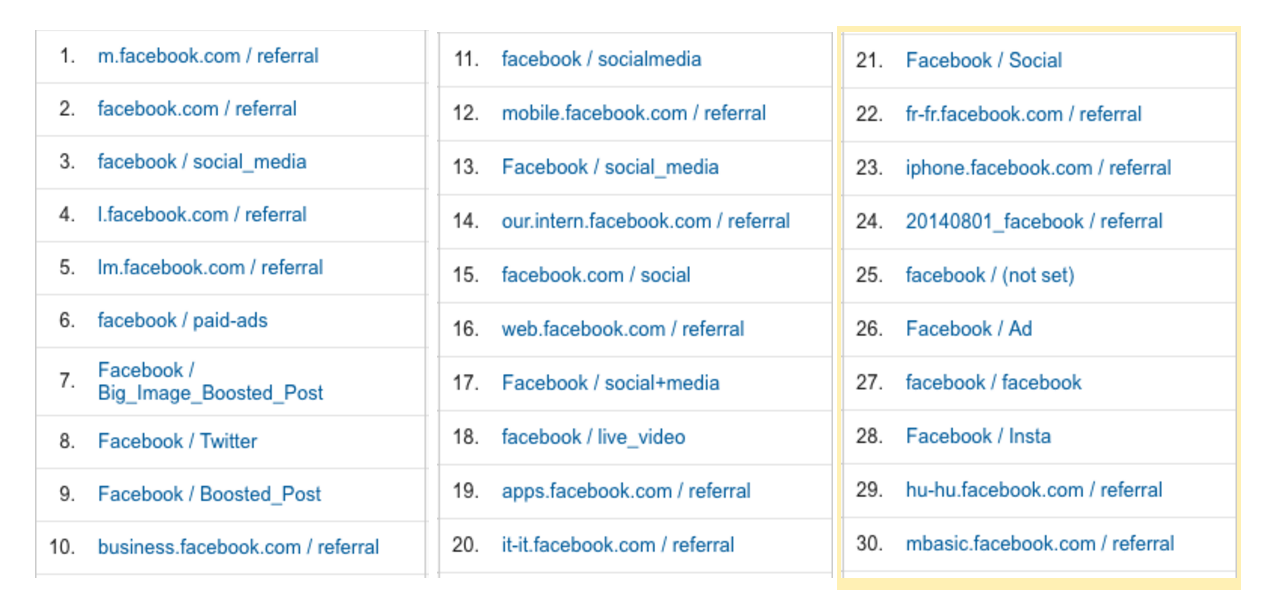
Task: Open l.facebook.com / referral link
Action: [x=202, y=215]
